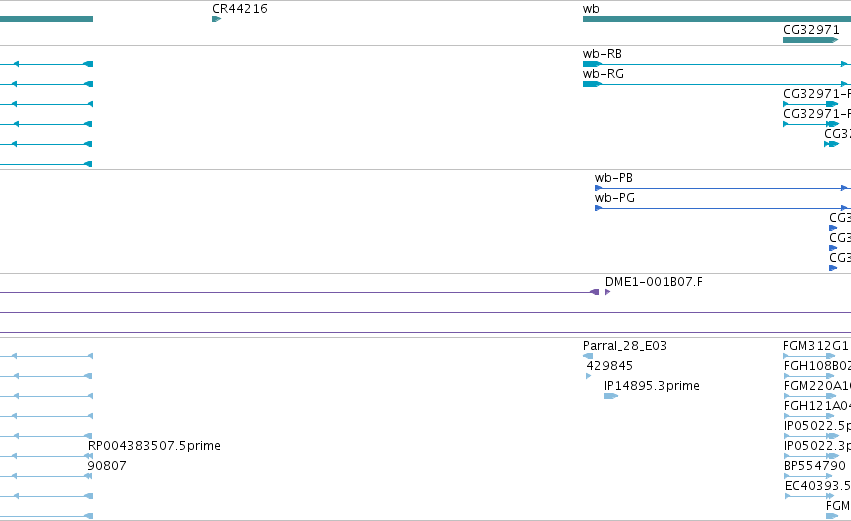Click the IP05022.5p EST label

click(x=817, y=426)
